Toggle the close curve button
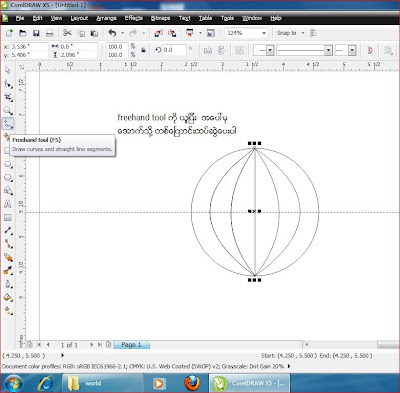The image size is (400, 393). click(x=370, y=50)
